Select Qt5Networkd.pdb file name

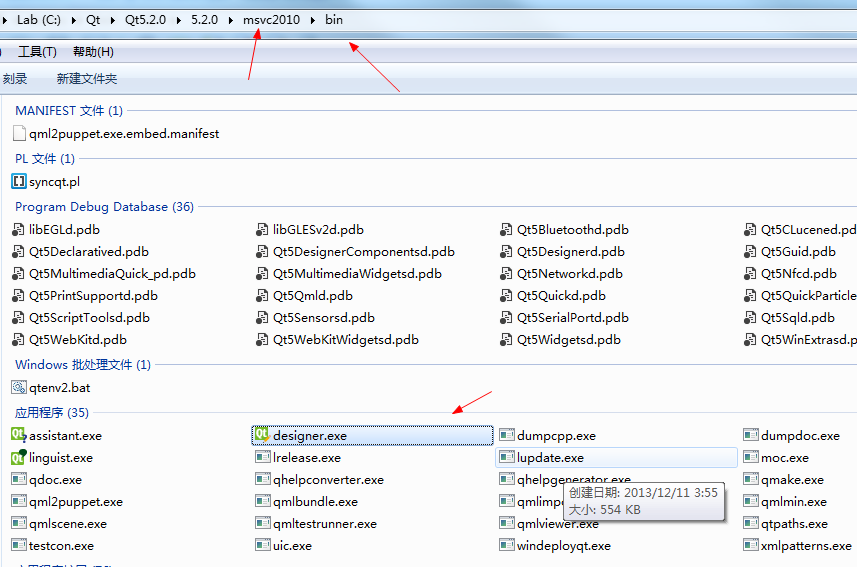pos(570,273)
